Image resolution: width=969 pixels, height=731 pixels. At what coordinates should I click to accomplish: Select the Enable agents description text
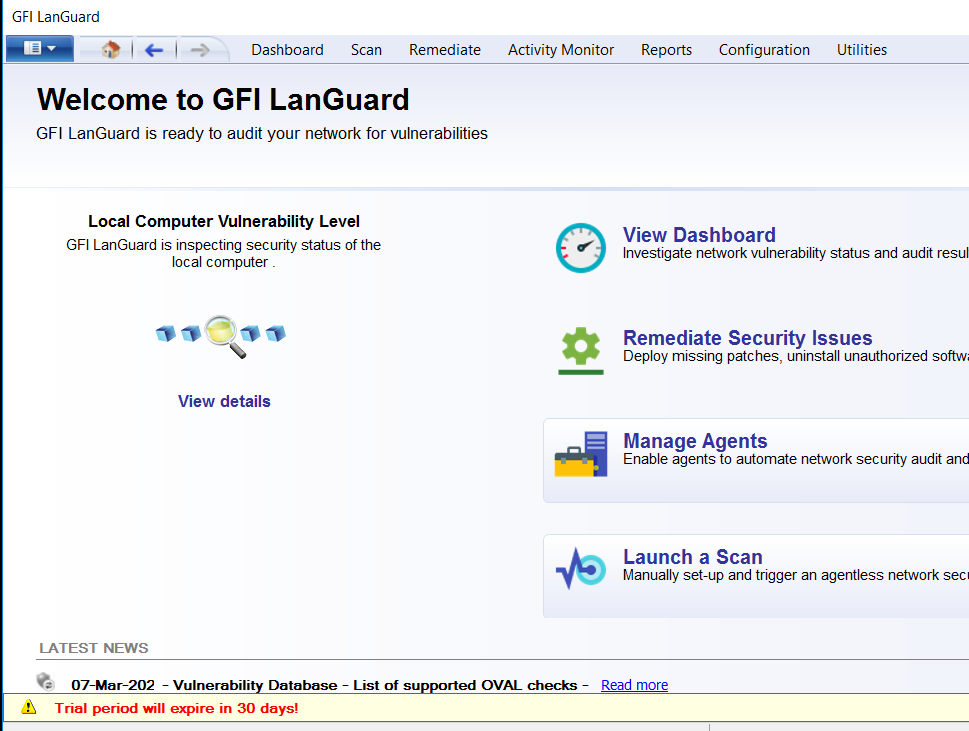coord(796,459)
